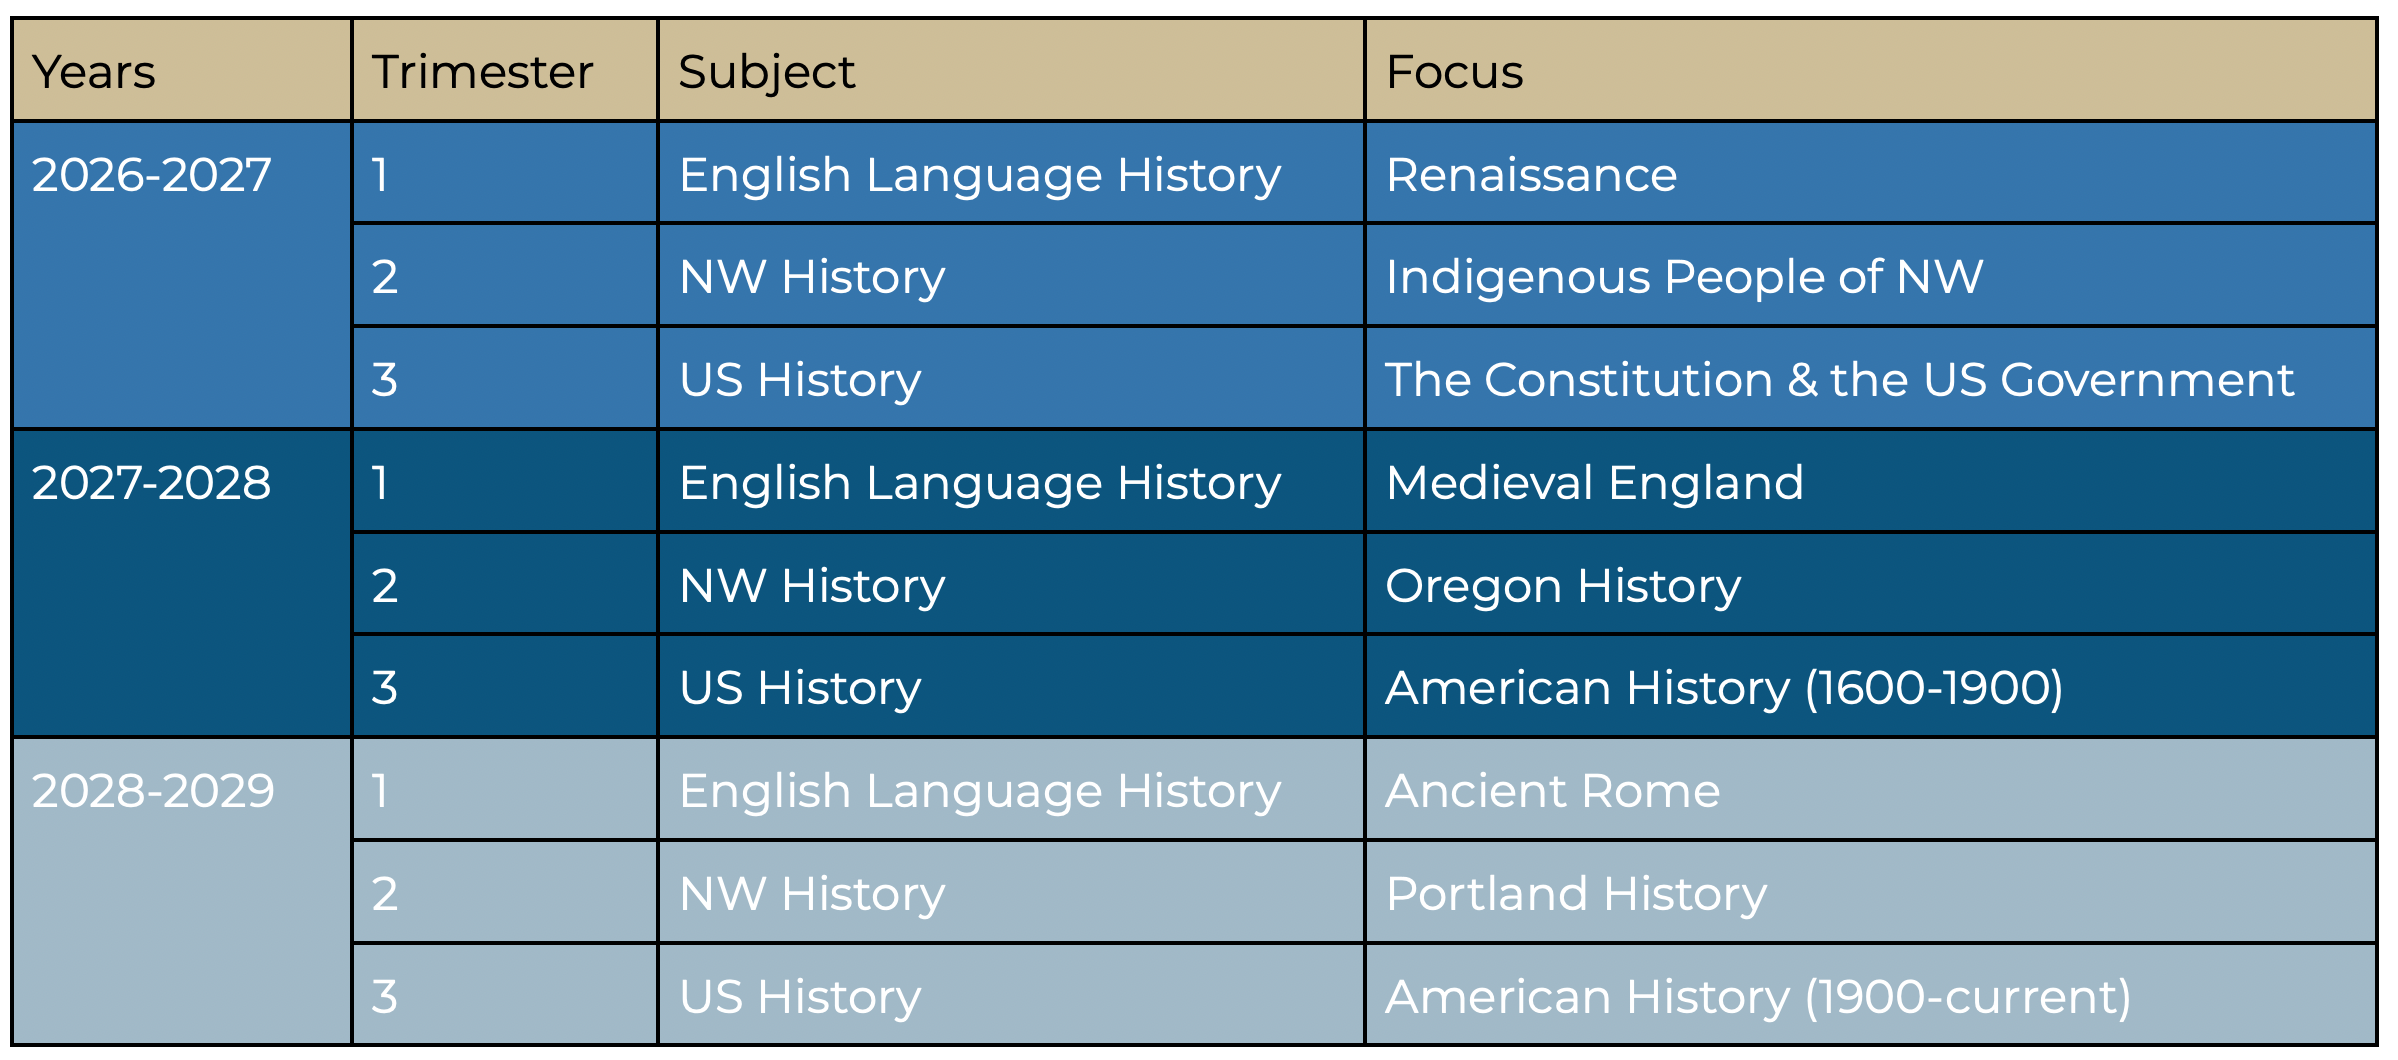The image size is (2398, 1060).
Task: Click the Portland History cell
Action: point(1871,893)
